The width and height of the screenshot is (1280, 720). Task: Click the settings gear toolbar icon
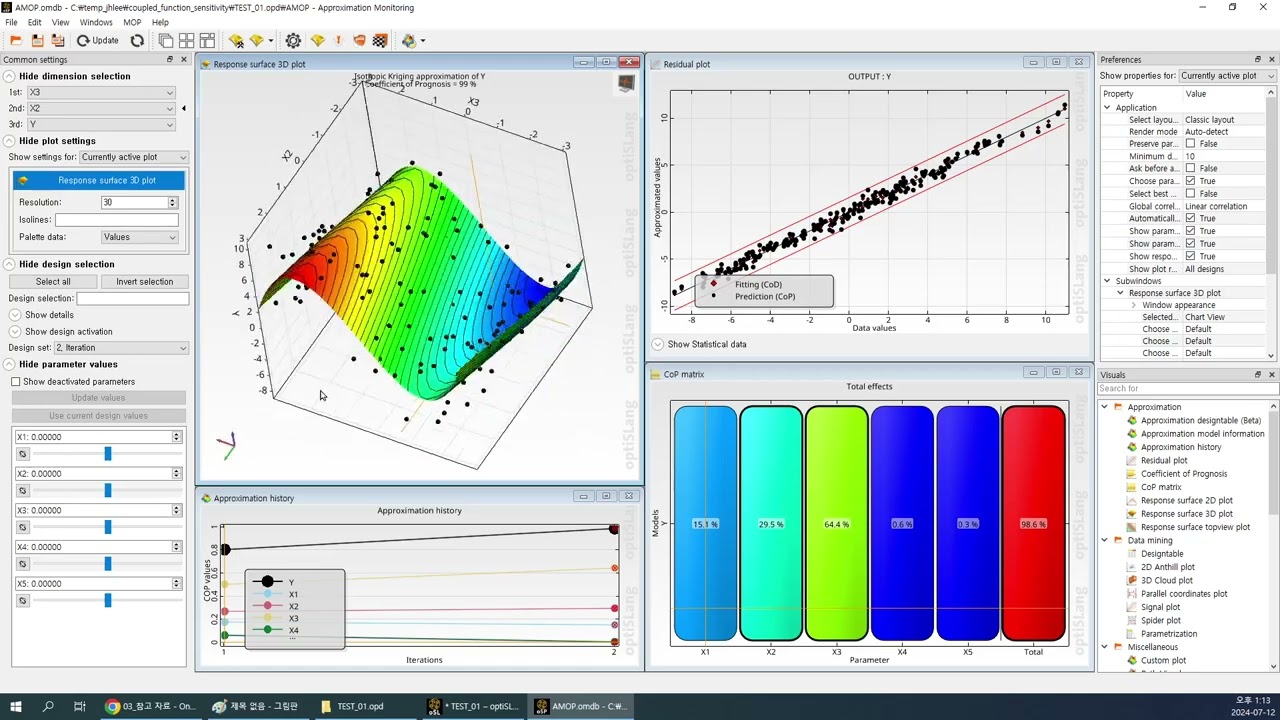pos(293,41)
